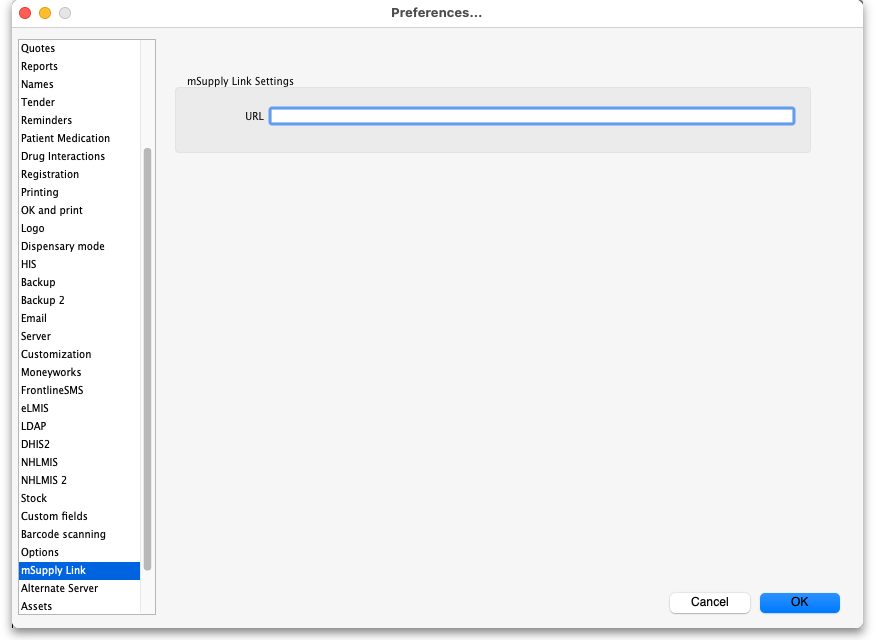Select Dispensary mode in the list
Viewport: 875px width, 640px height.
(62, 246)
